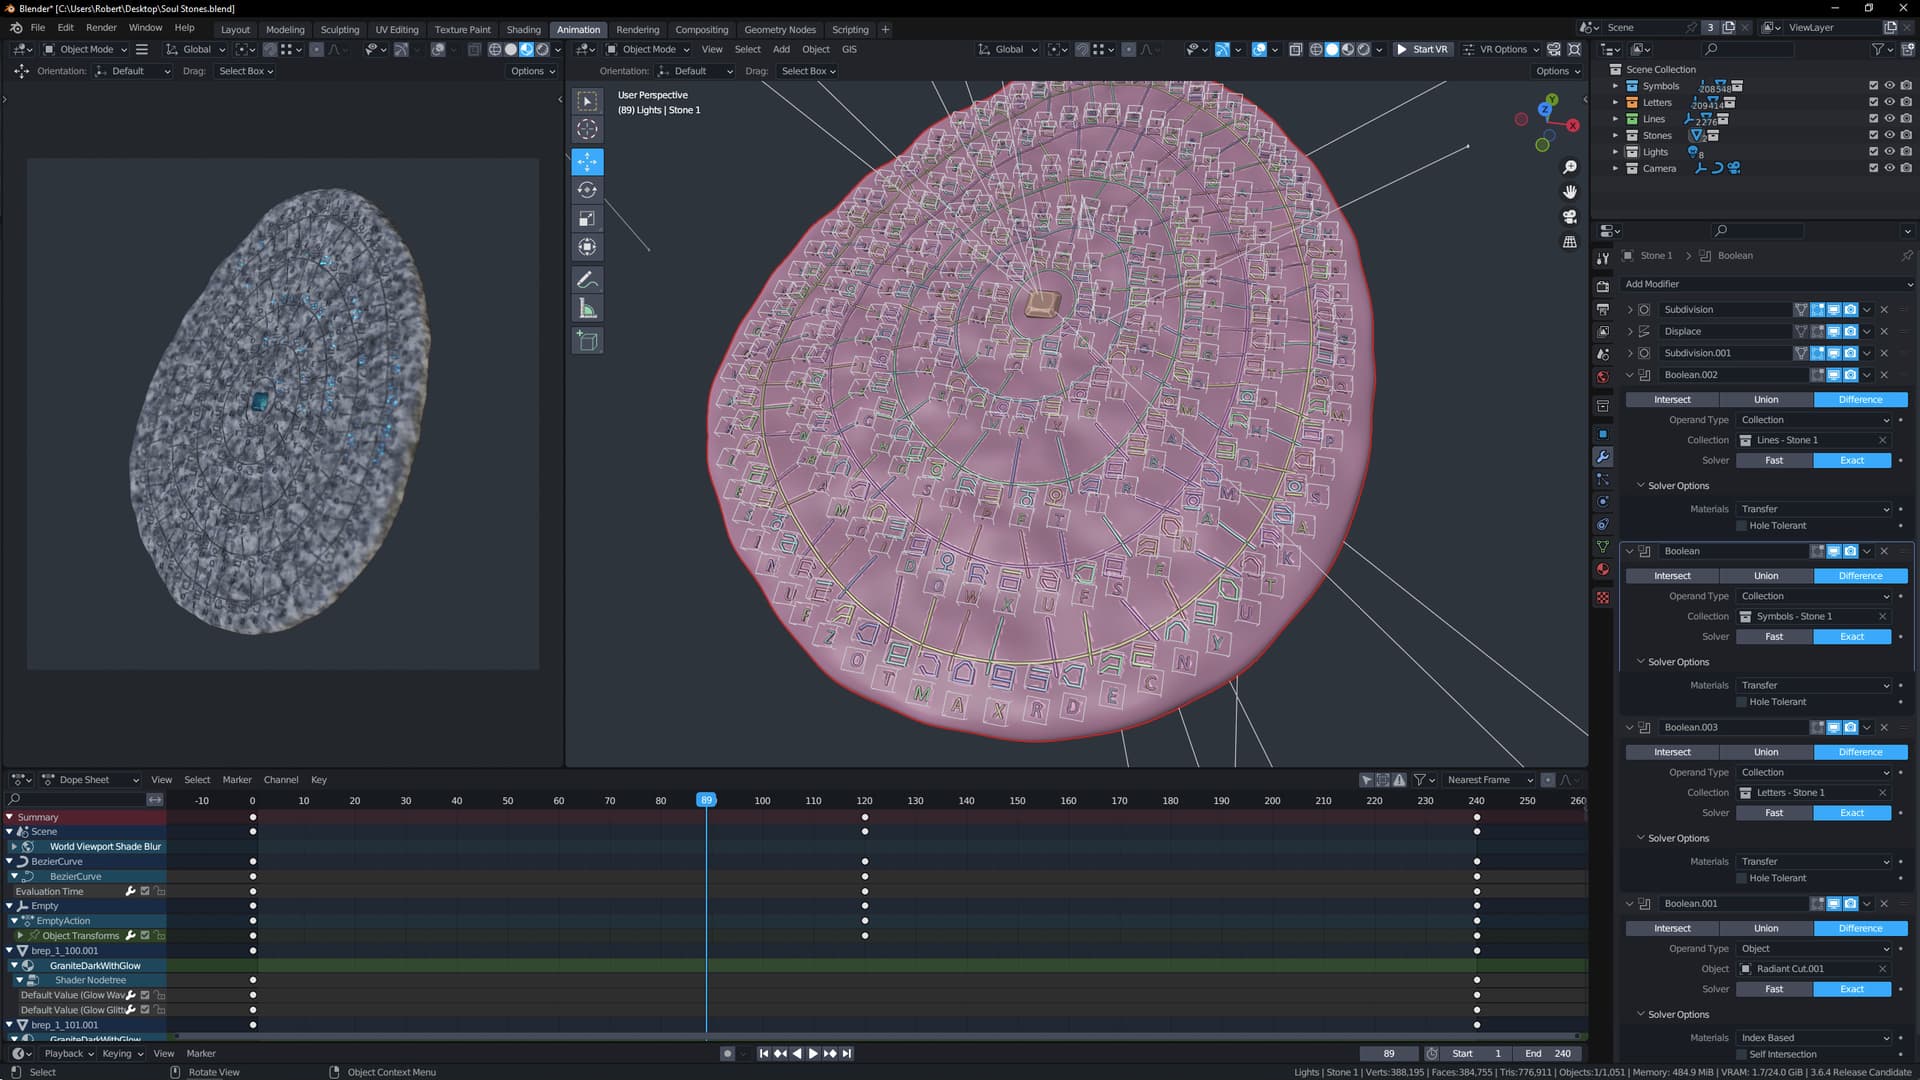
Task: Collapse the Boolean.003 modifier panel
Action: (1630, 727)
